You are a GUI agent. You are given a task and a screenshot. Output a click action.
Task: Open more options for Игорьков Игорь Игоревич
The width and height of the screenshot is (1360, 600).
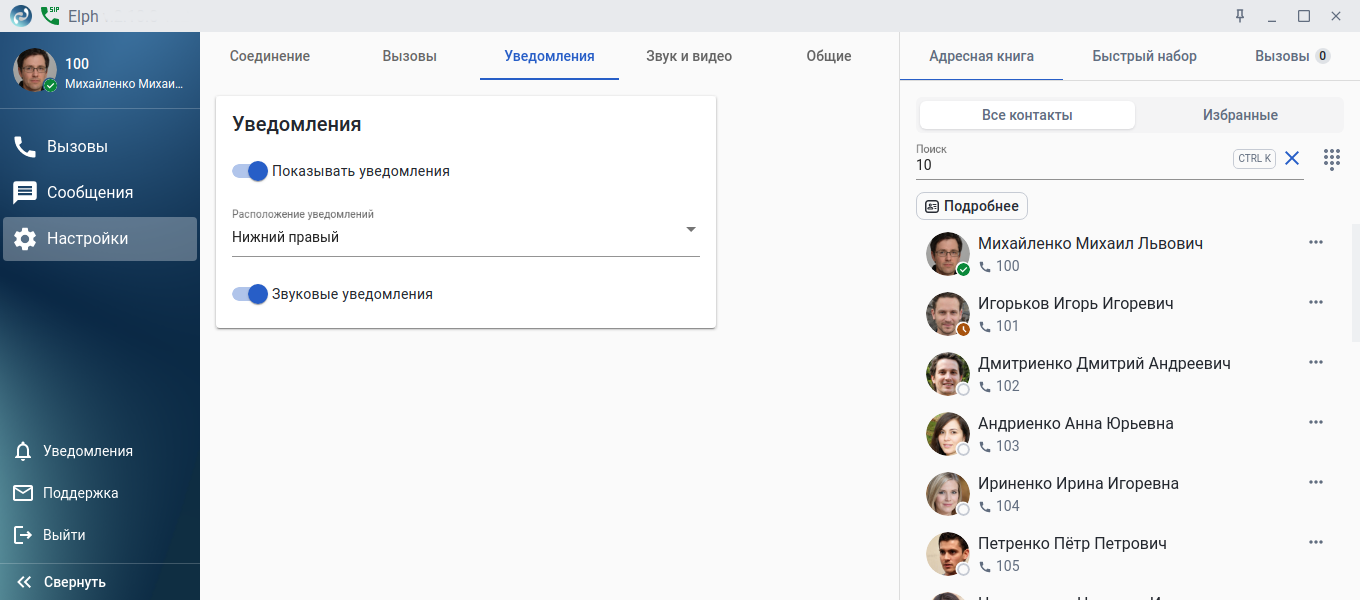tap(1315, 302)
